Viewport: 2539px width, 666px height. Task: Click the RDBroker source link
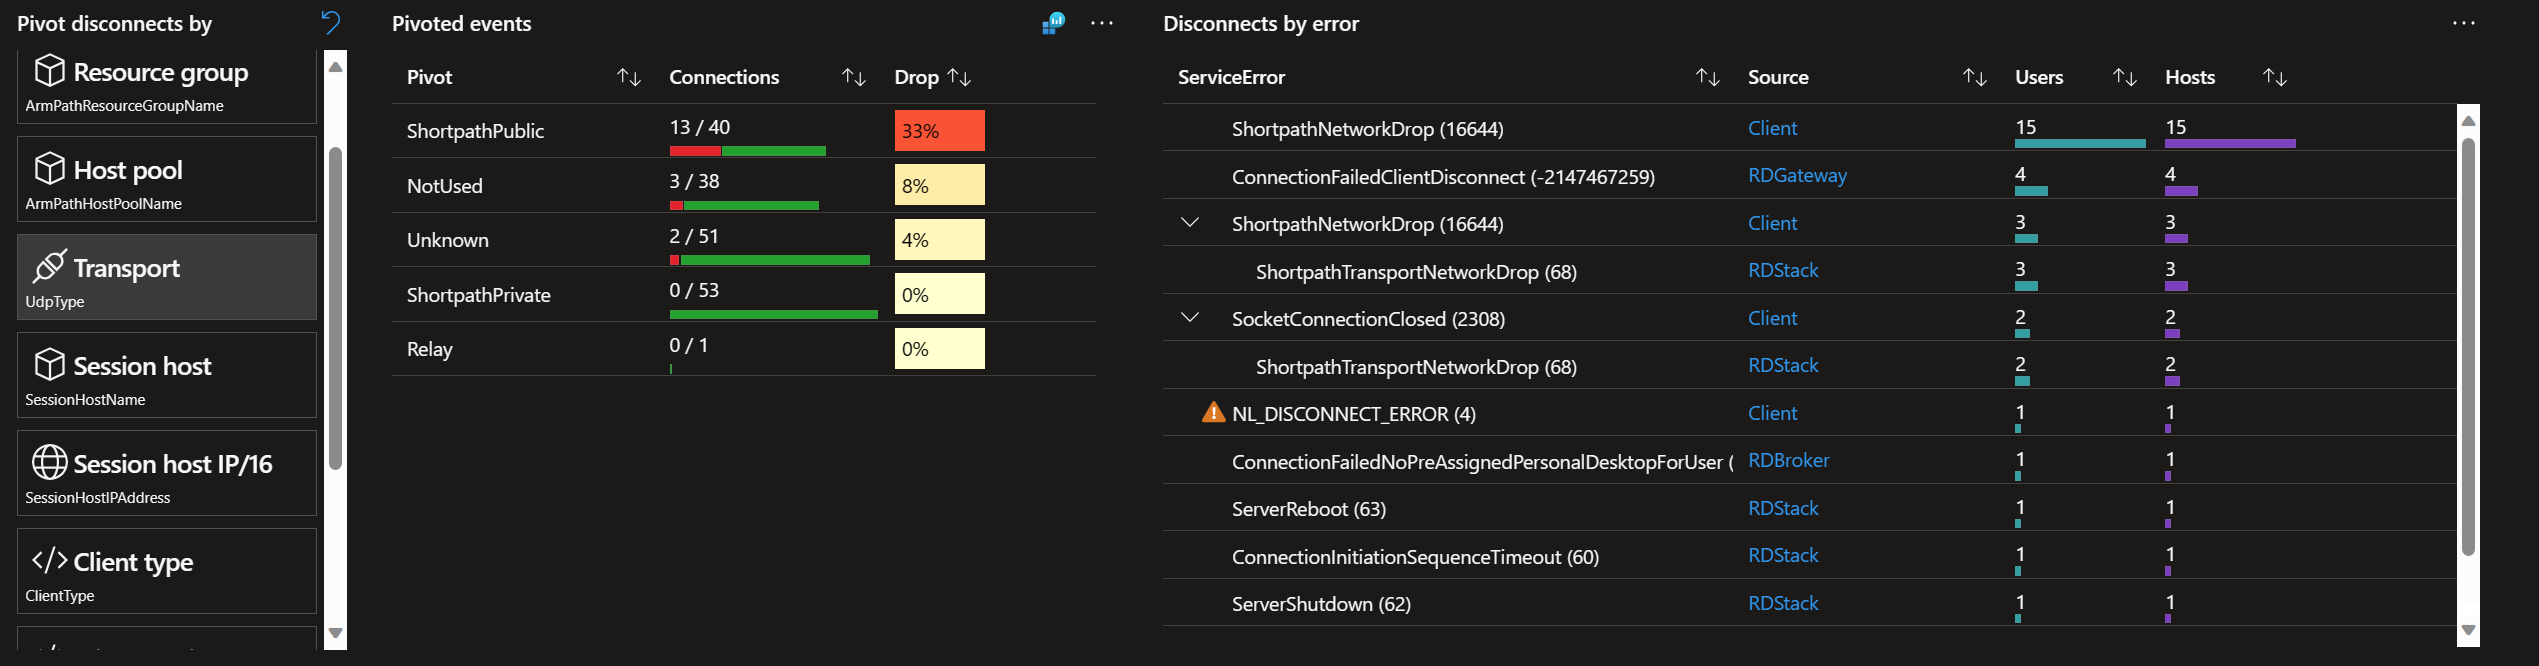[x=1788, y=461]
